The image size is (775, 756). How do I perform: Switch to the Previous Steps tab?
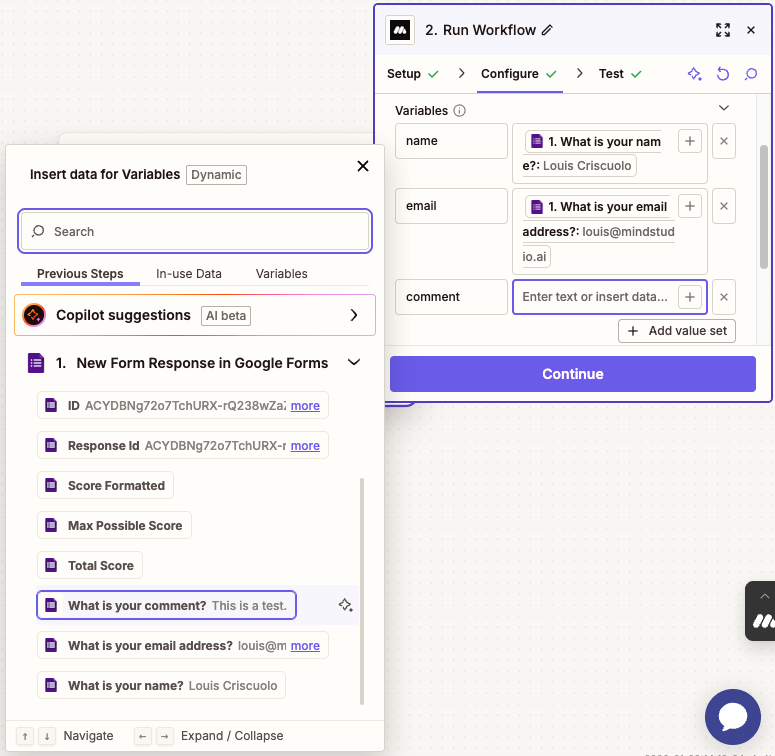tap(80, 274)
